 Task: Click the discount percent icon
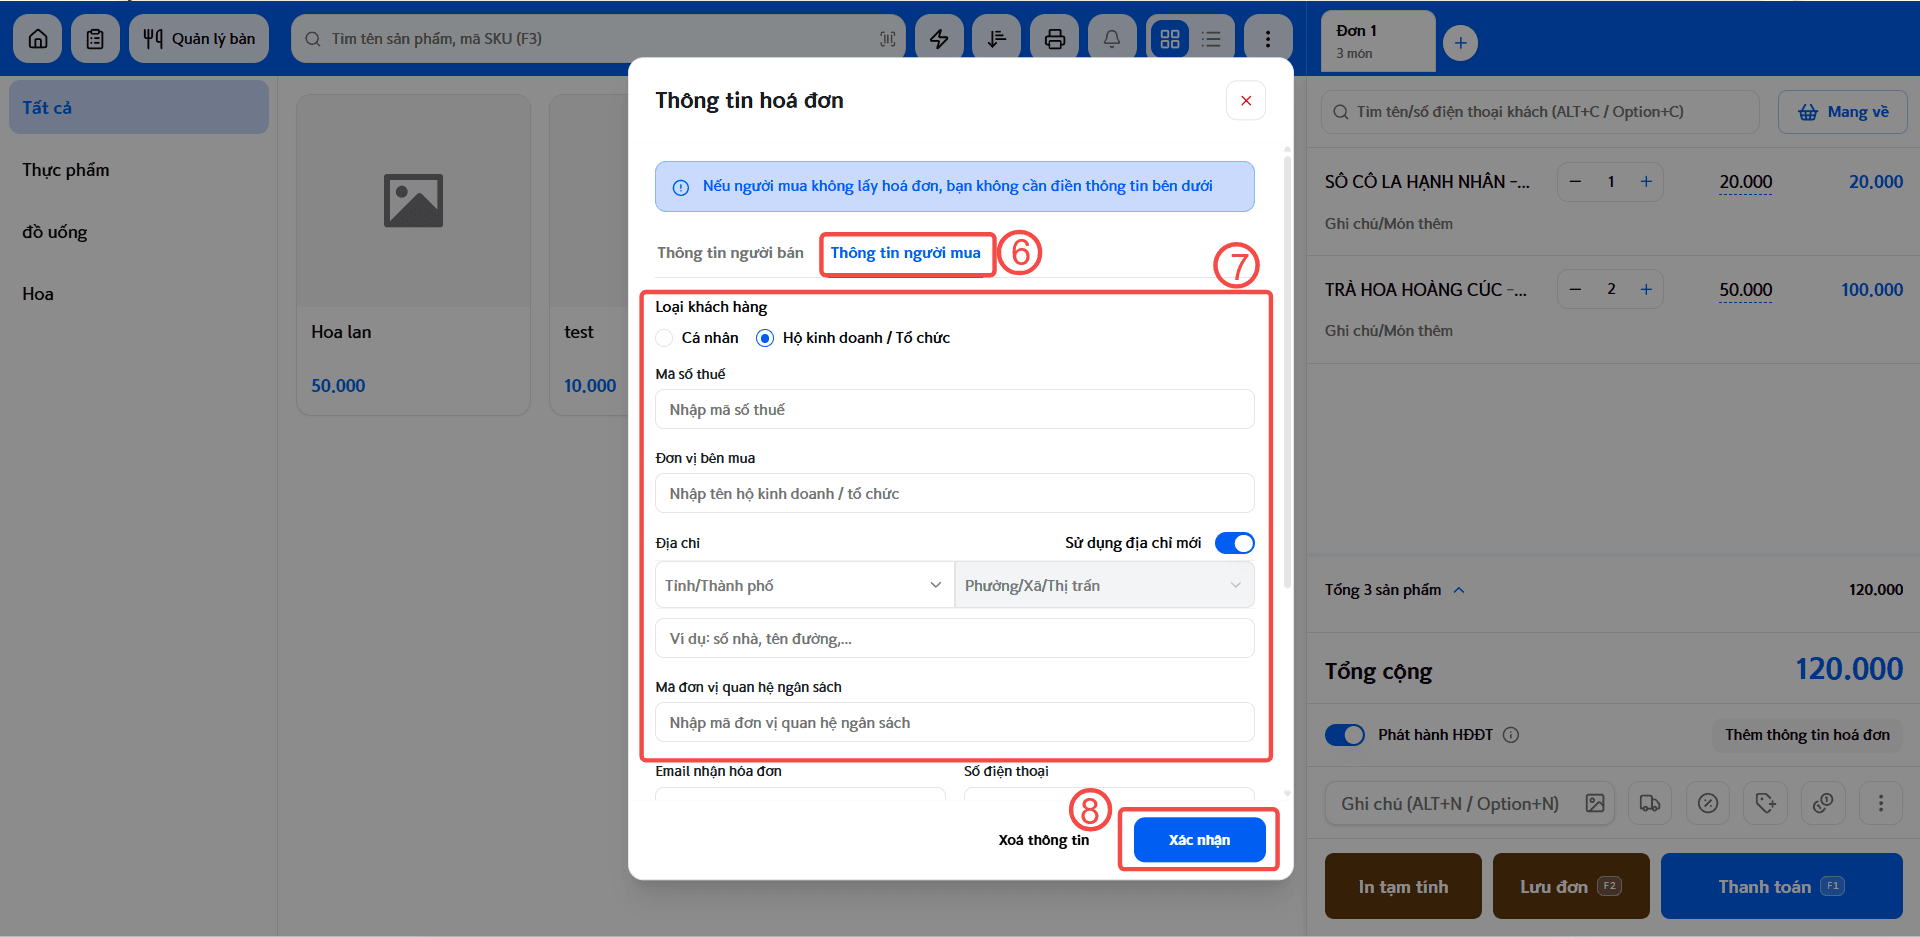[1708, 803]
